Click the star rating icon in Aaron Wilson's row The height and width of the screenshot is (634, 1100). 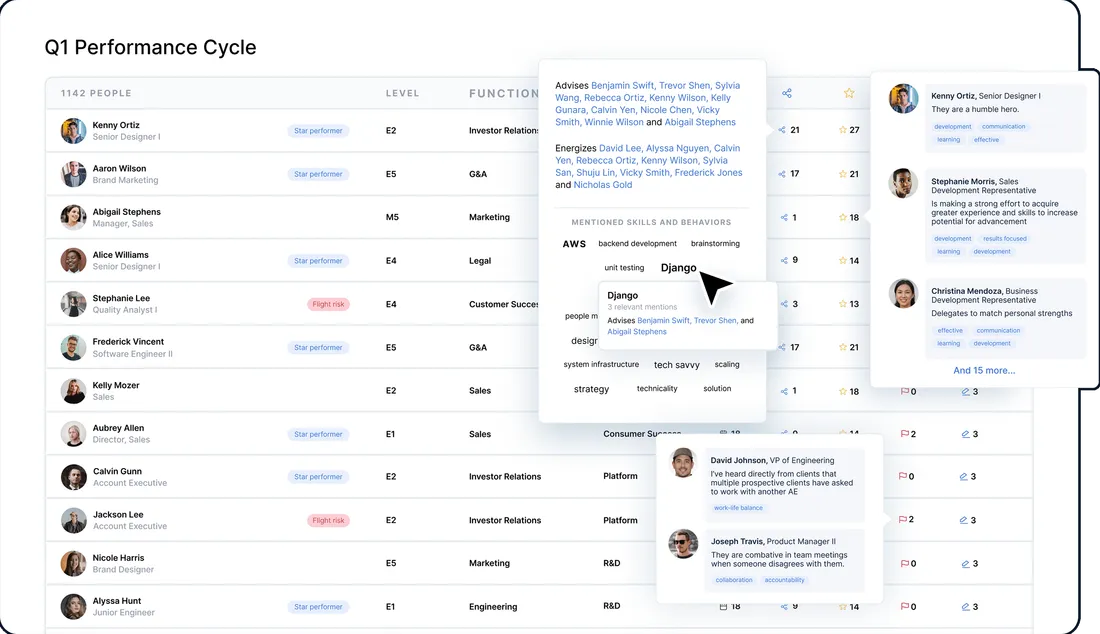click(x=843, y=174)
